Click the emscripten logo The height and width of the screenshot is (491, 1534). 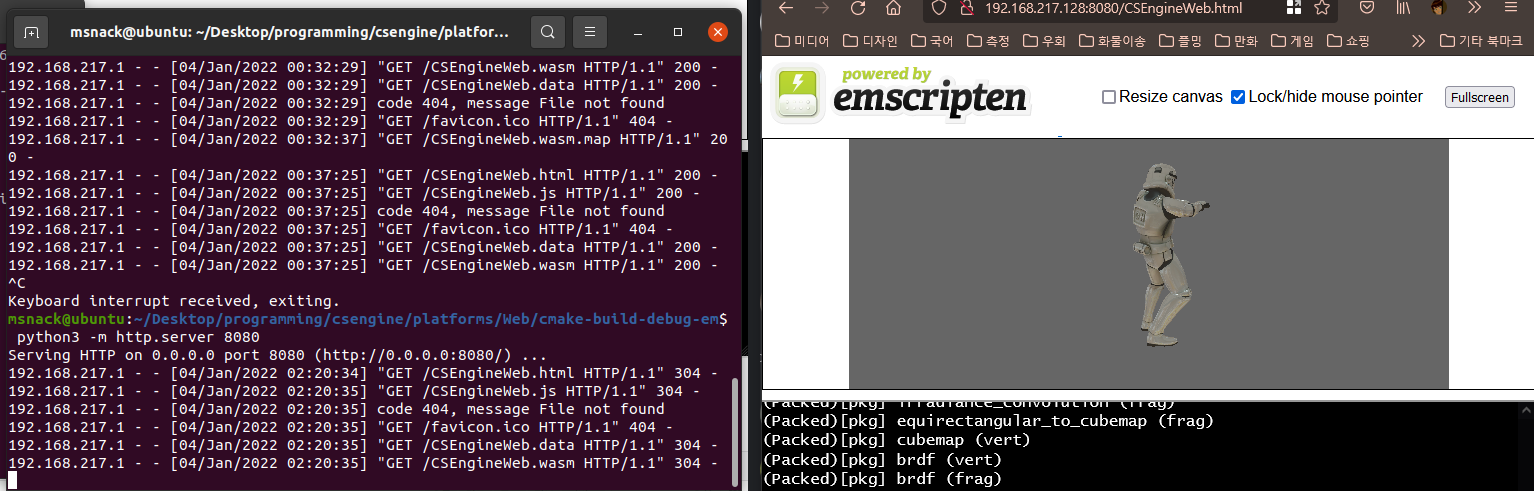point(901,94)
